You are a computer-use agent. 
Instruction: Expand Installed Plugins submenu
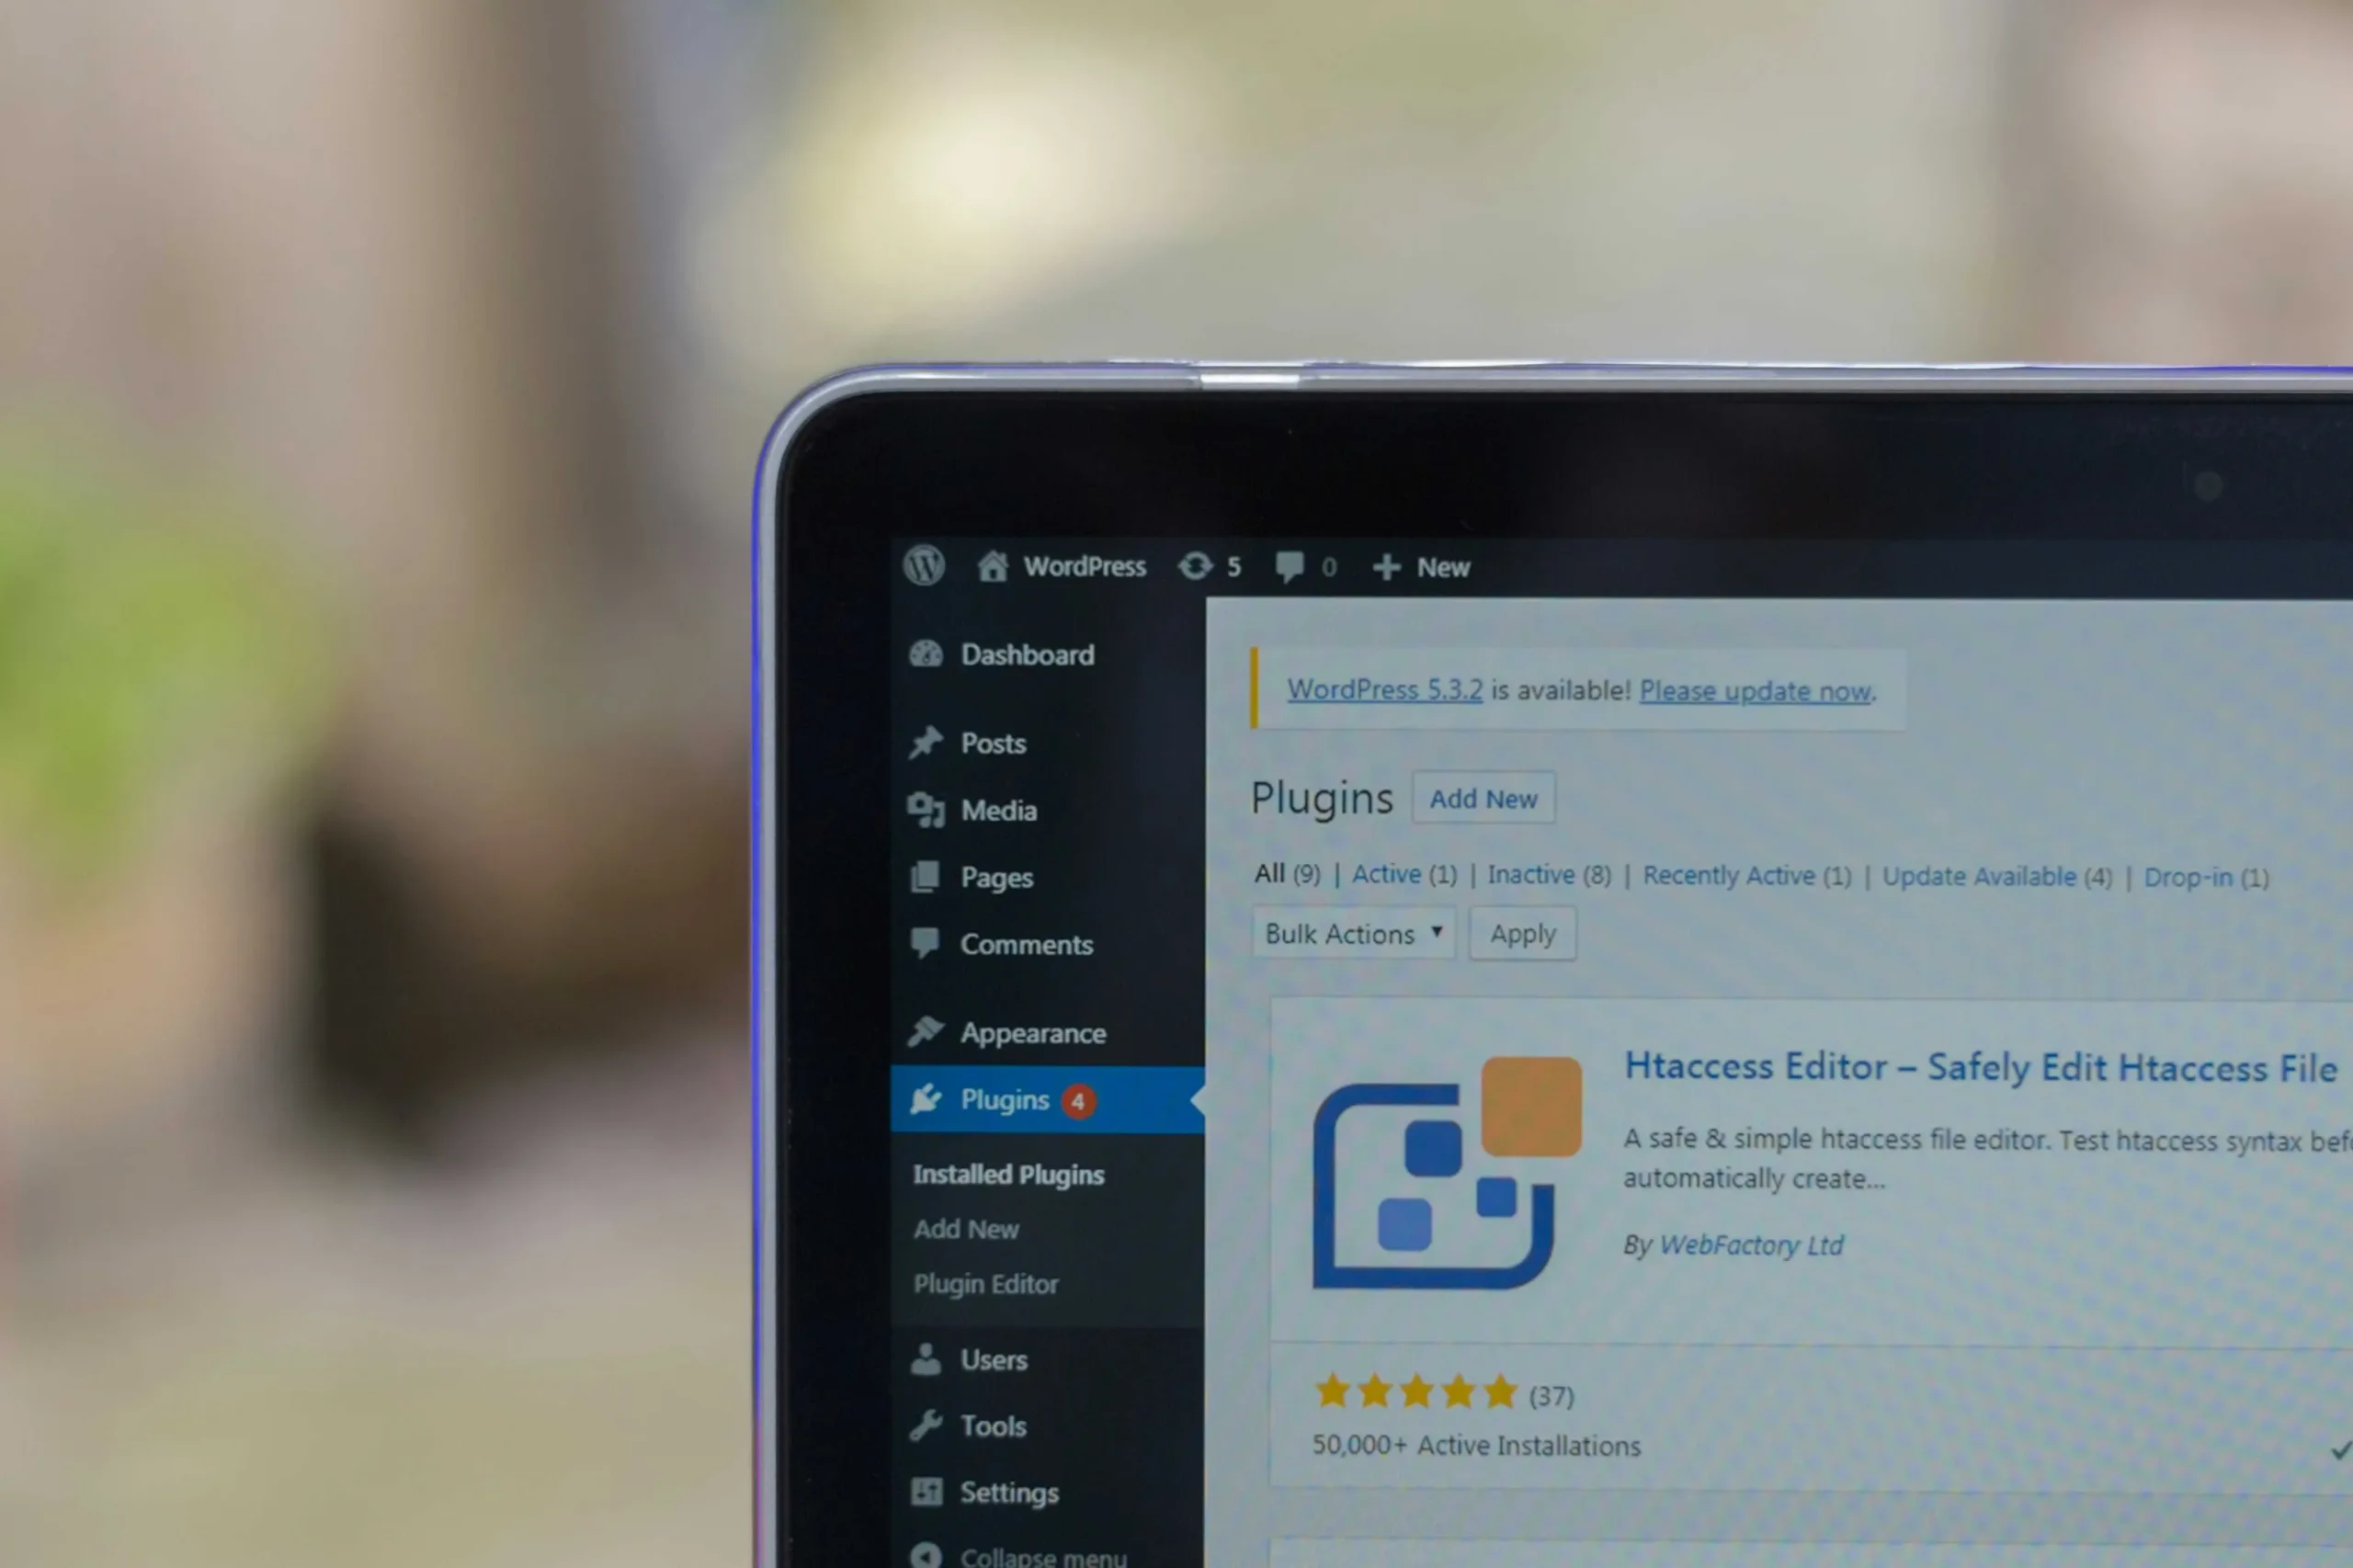tap(1009, 1173)
